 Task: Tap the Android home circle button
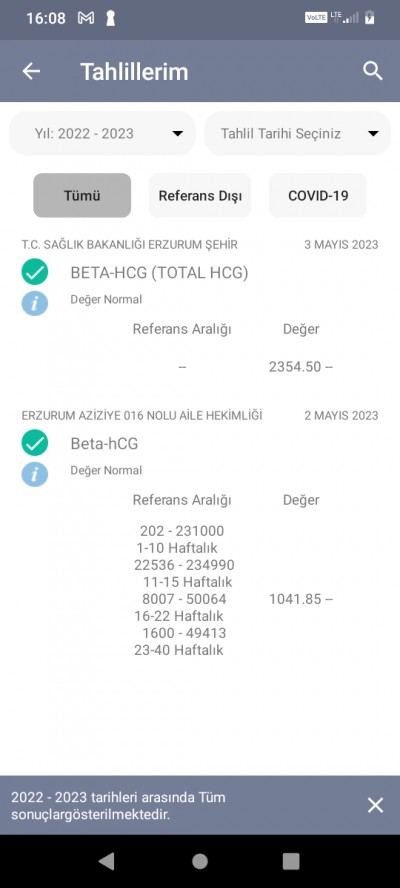point(199,861)
